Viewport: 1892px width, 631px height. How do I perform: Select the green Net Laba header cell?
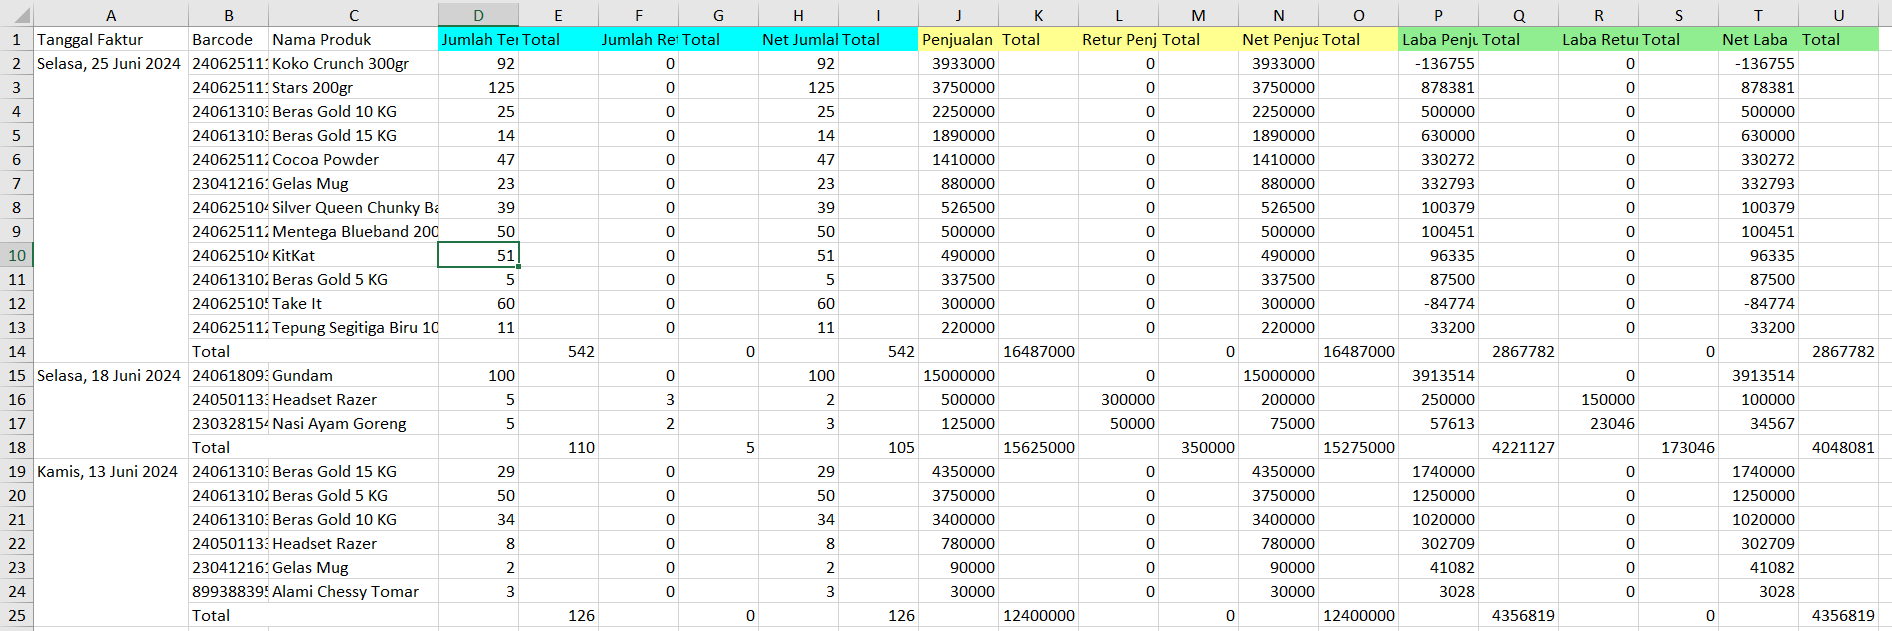1757,39
